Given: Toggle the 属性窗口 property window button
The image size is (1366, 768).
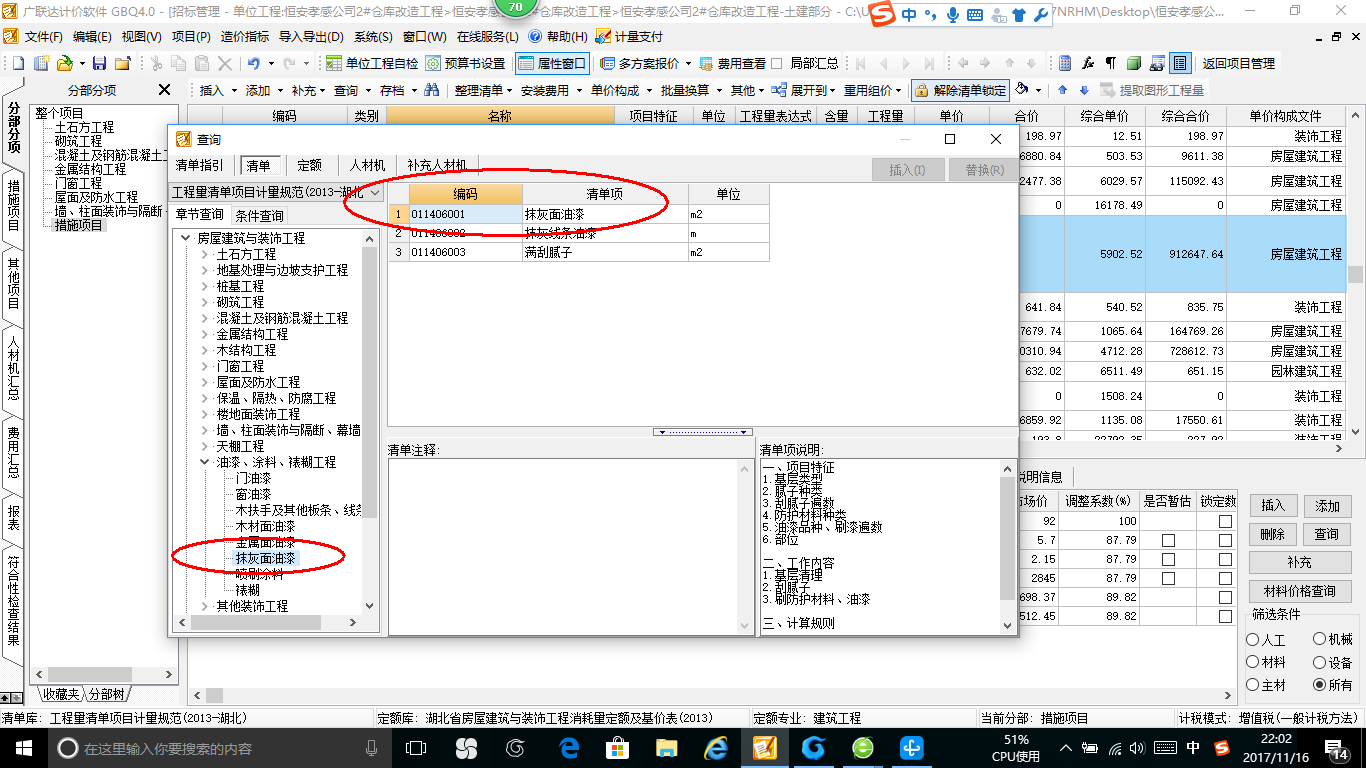Looking at the screenshot, I should tap(552, 63).
